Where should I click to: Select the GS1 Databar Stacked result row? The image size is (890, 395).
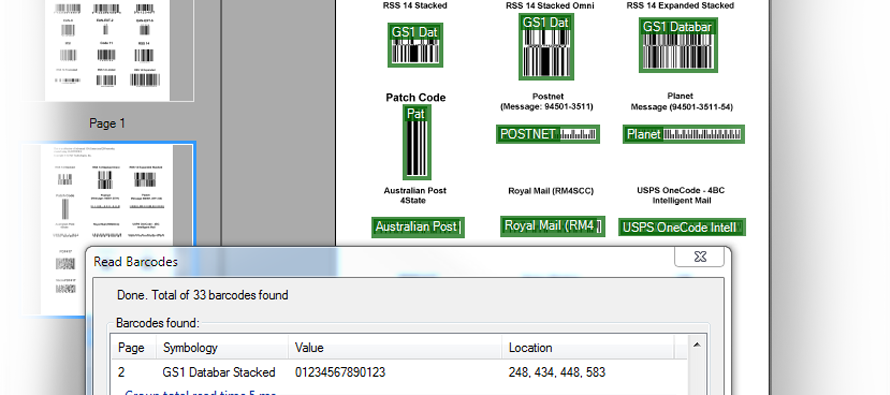tap(399, 372)
